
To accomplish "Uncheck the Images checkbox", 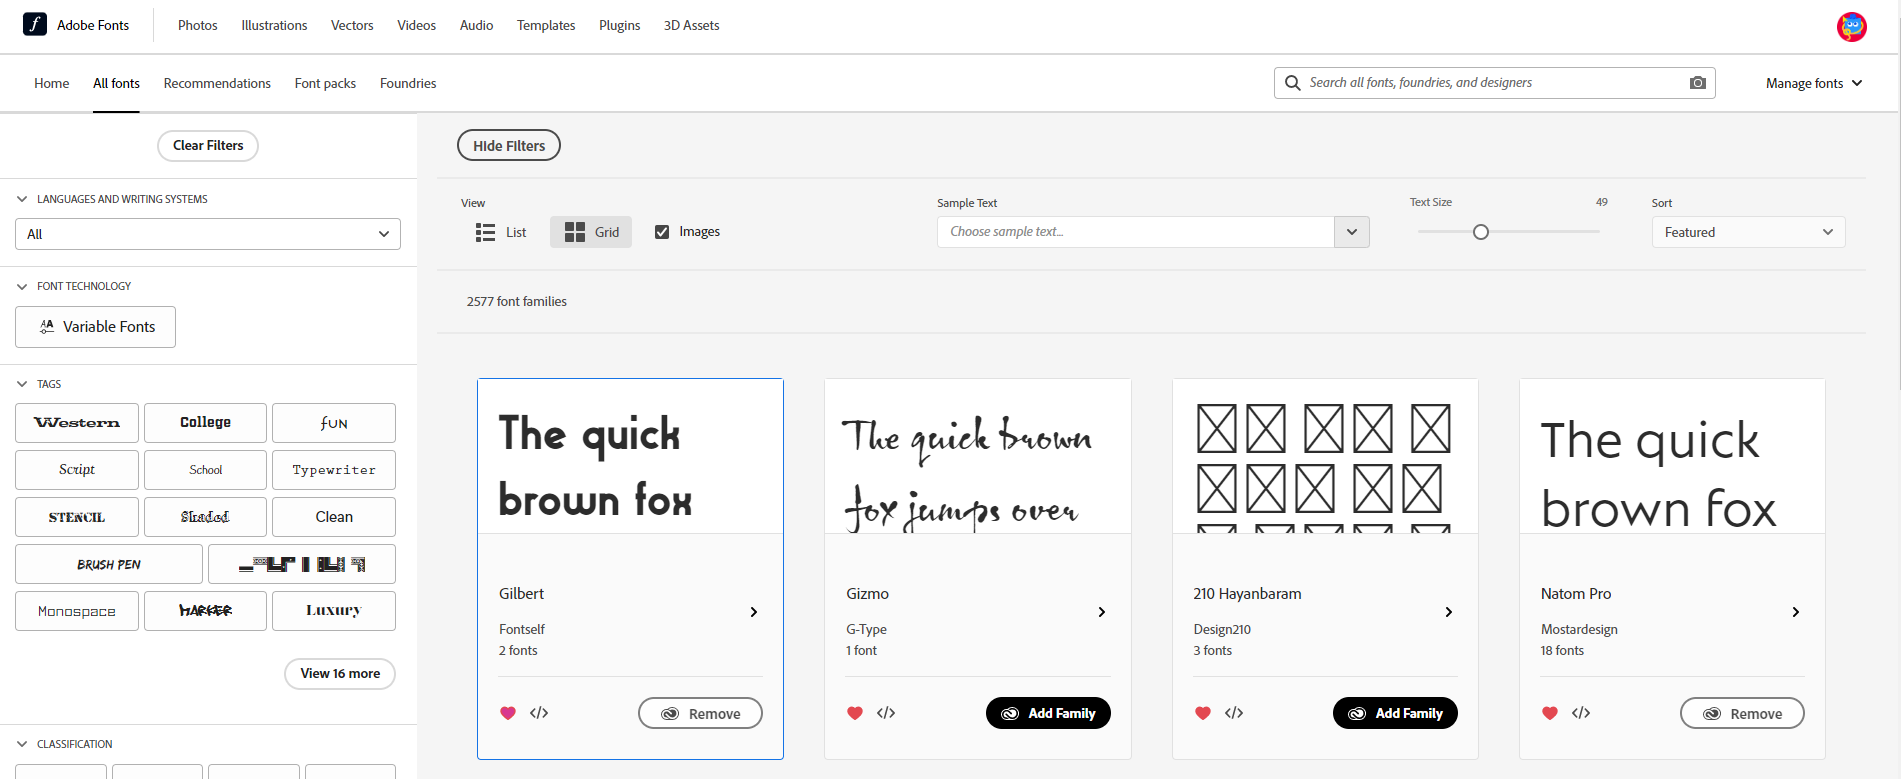I will [662, 232].
